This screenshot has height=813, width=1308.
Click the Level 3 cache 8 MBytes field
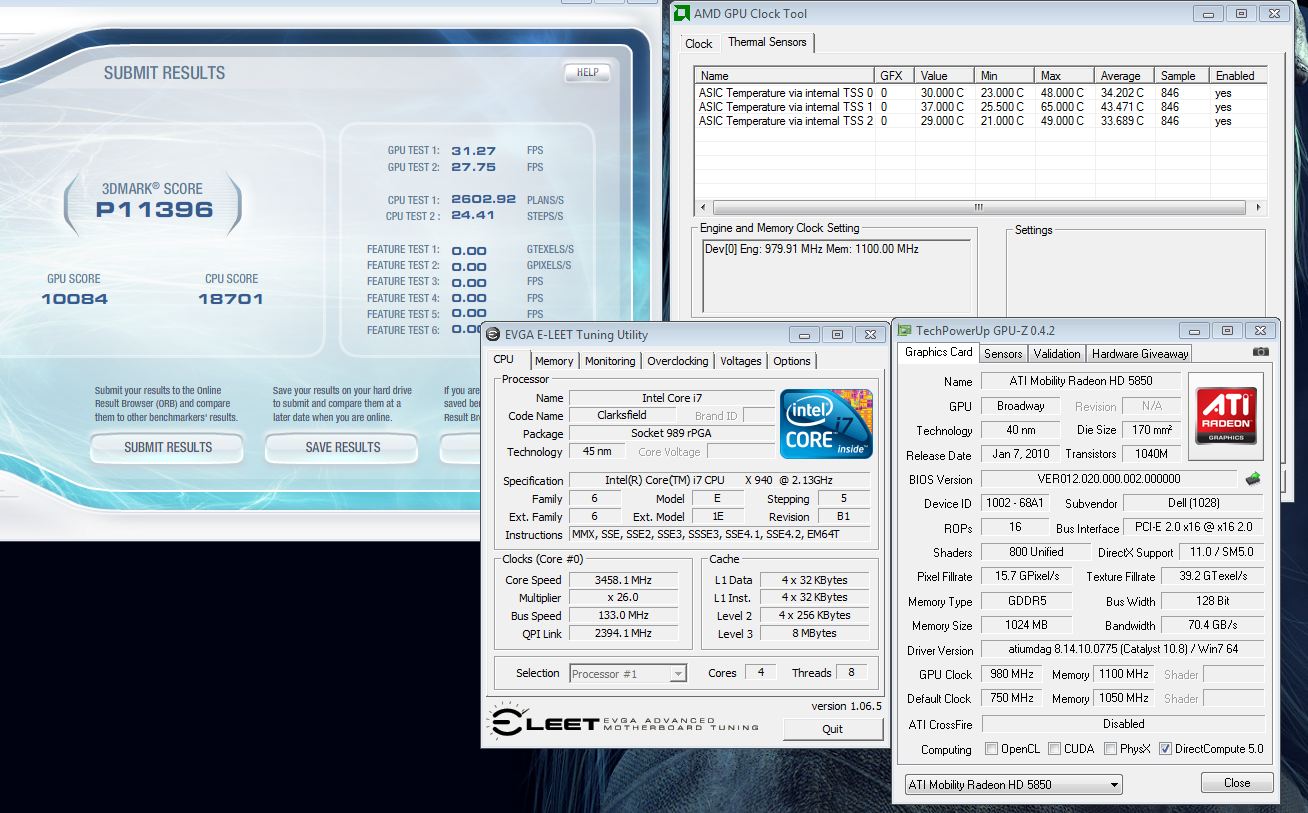814,634
